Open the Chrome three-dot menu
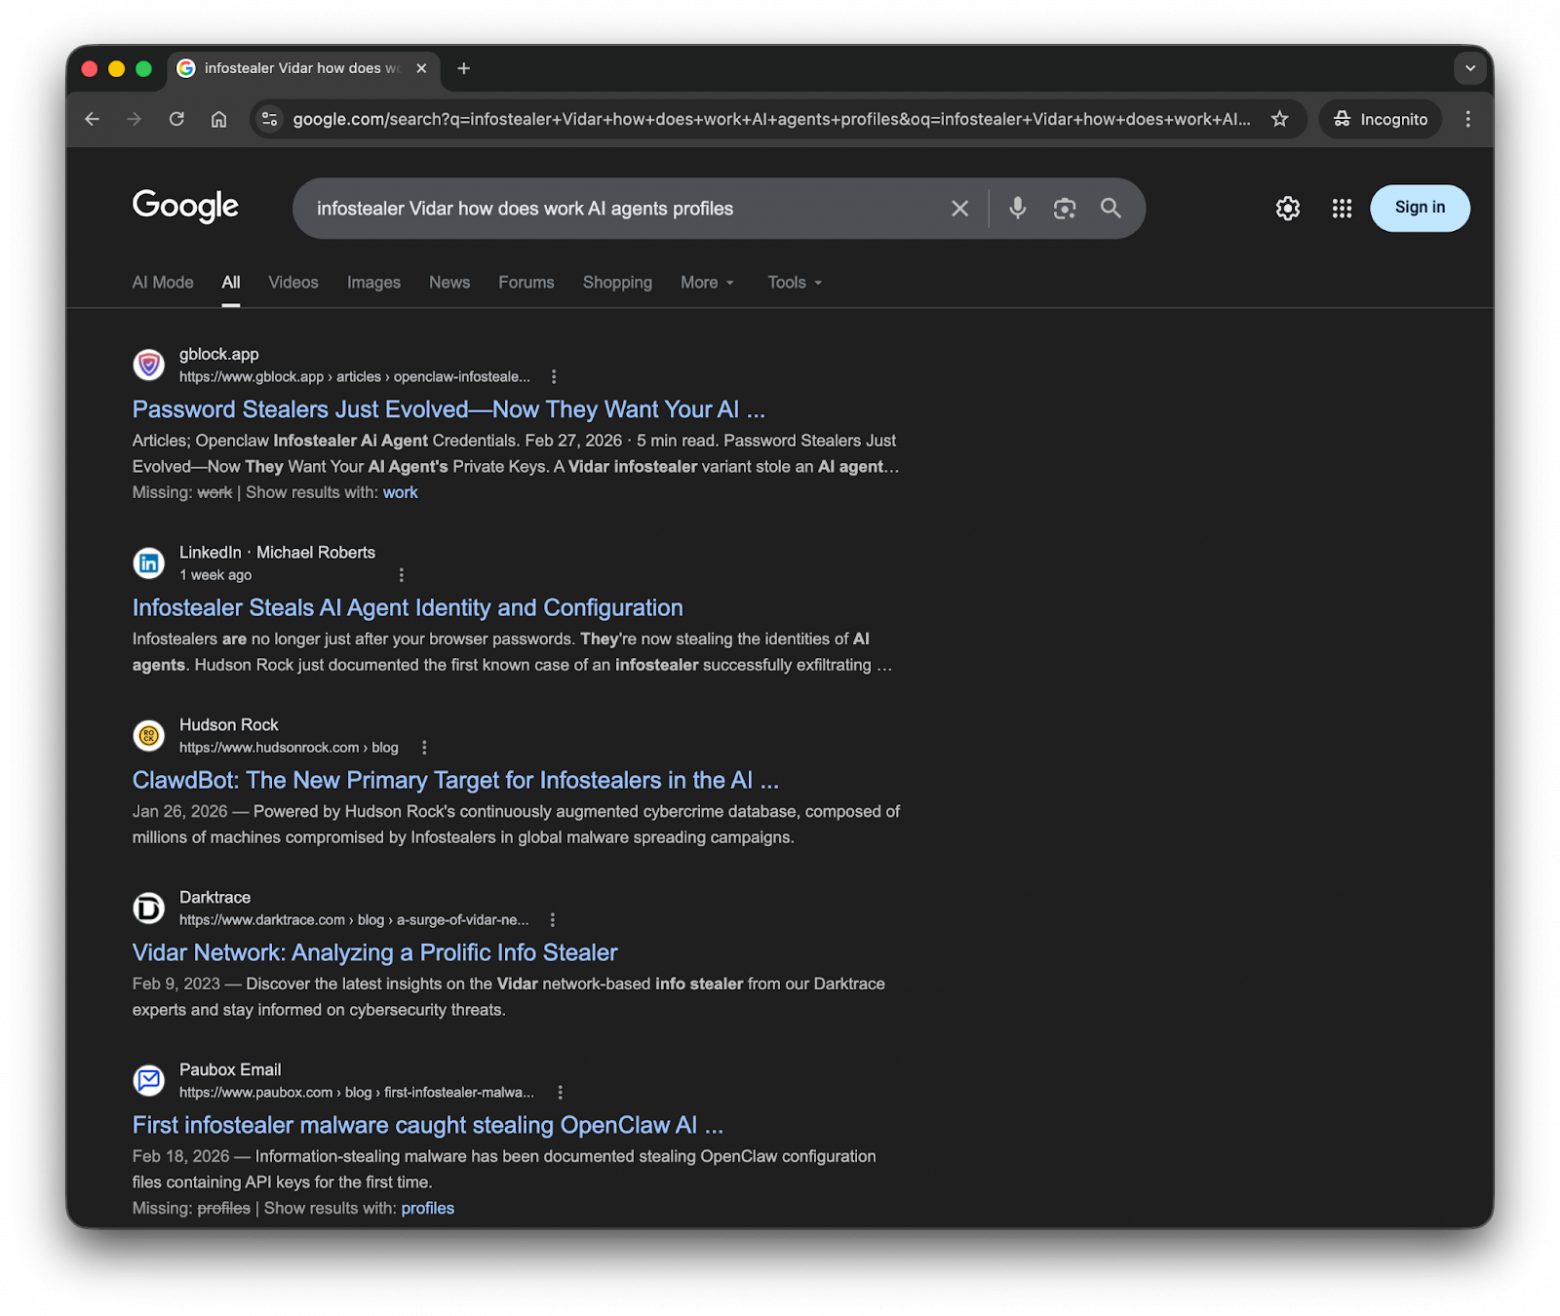This screenshot has width=1560, height=1316. pyautogui.click(x=1468, y=119)
